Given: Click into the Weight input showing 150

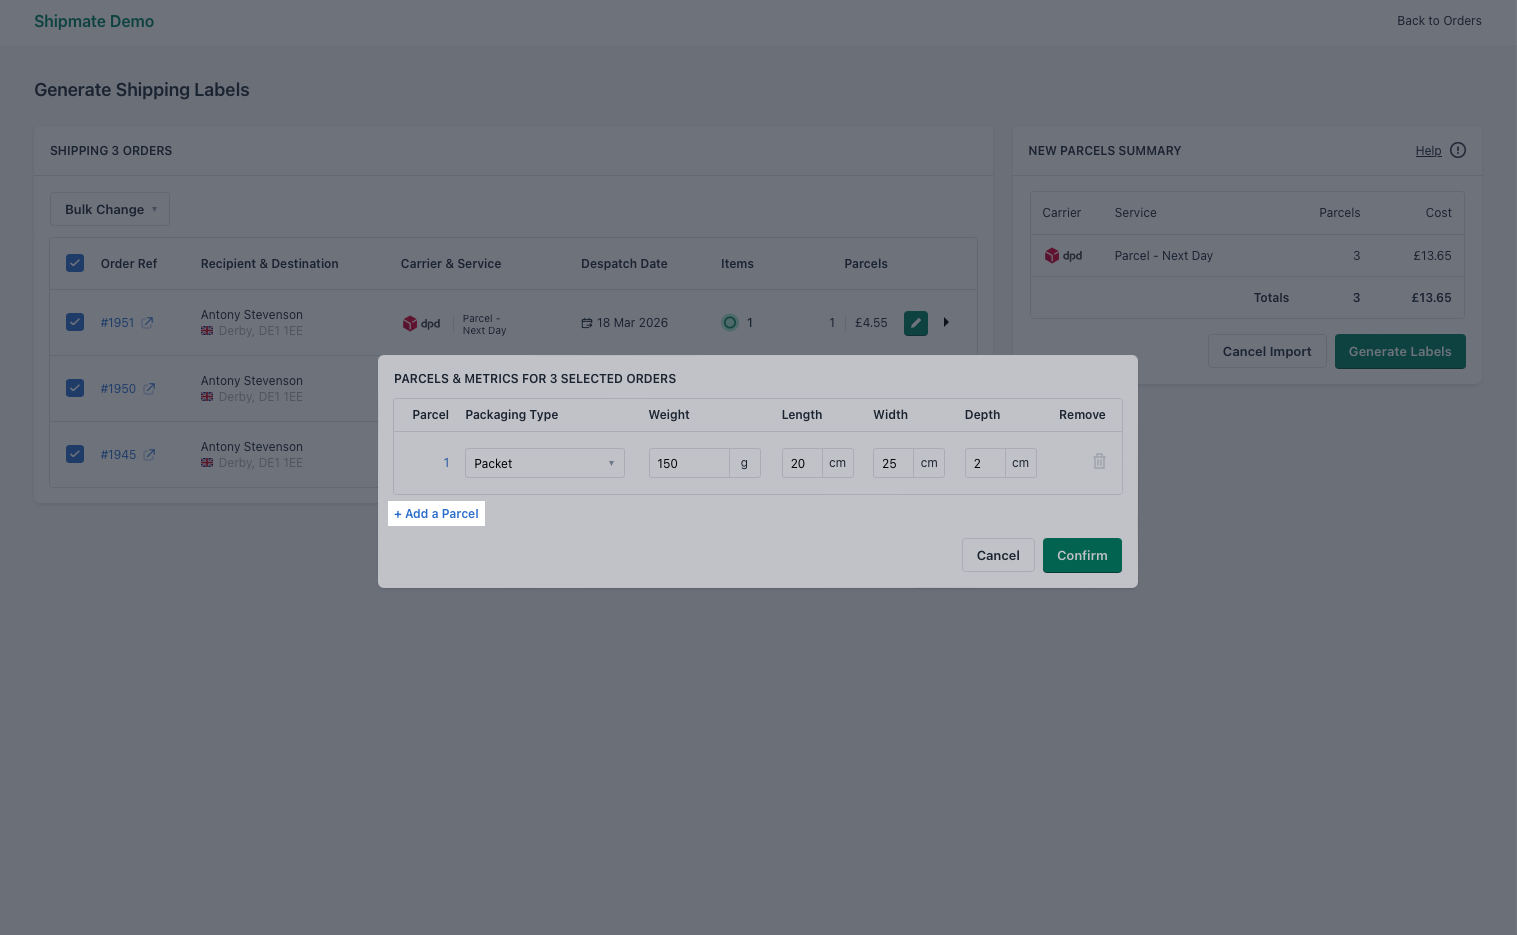Looking at the screenshot, I should 688,463.
